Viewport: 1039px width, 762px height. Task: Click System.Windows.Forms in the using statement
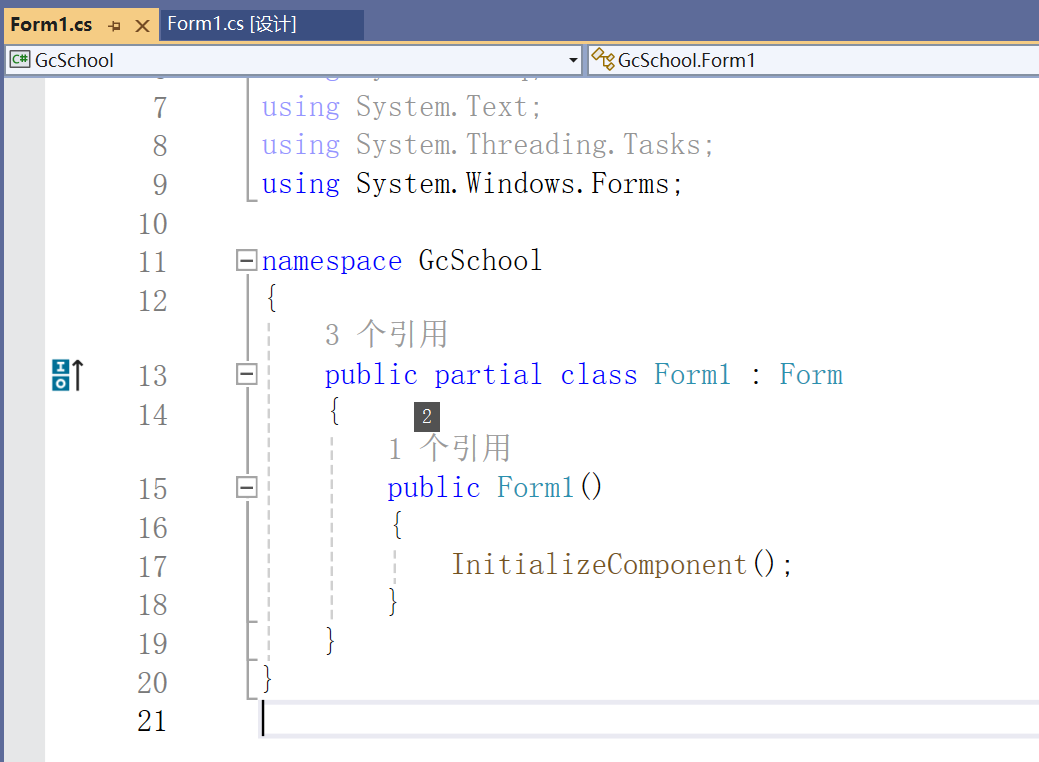(518, 184)
